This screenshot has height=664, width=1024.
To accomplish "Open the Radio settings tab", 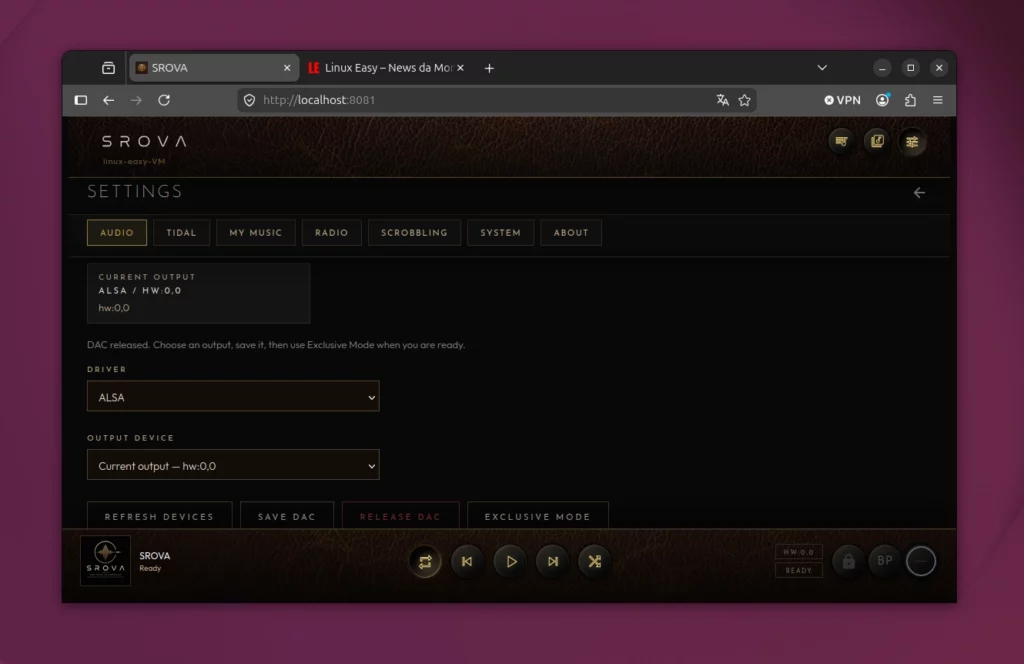I will click(332, 232).
